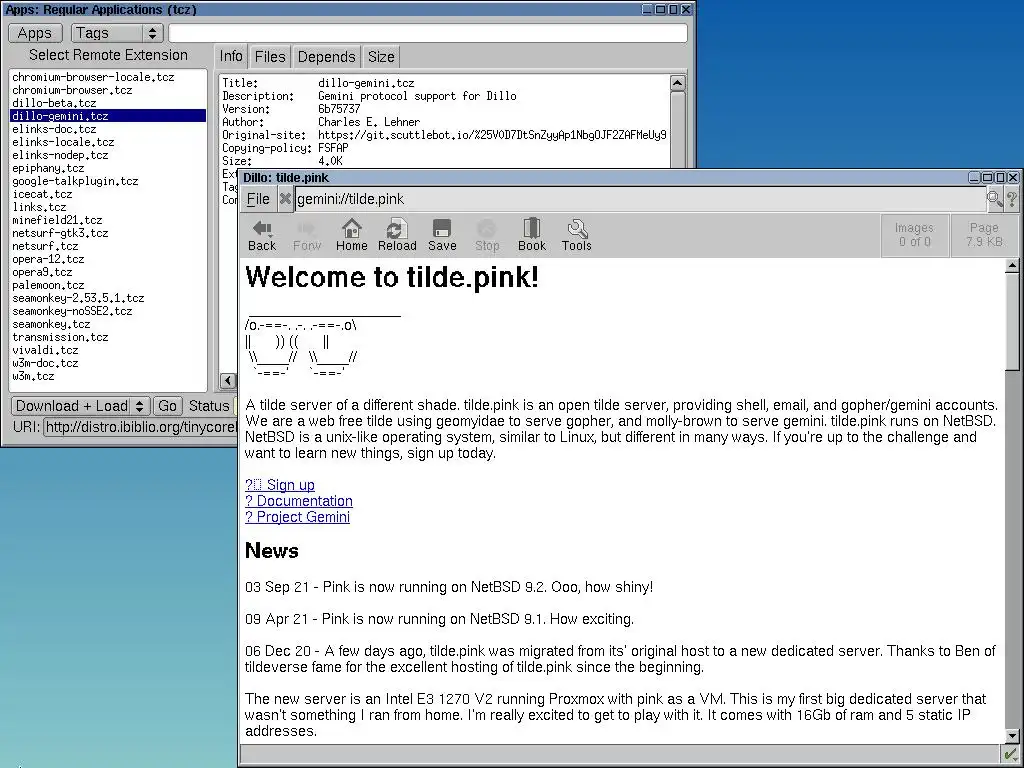Image resolution: width=1024 pixels, height=768 pixels.
Task: Open the Tags dropdown in Apps window
Action: pyautogui.click(x=116, y=33)
